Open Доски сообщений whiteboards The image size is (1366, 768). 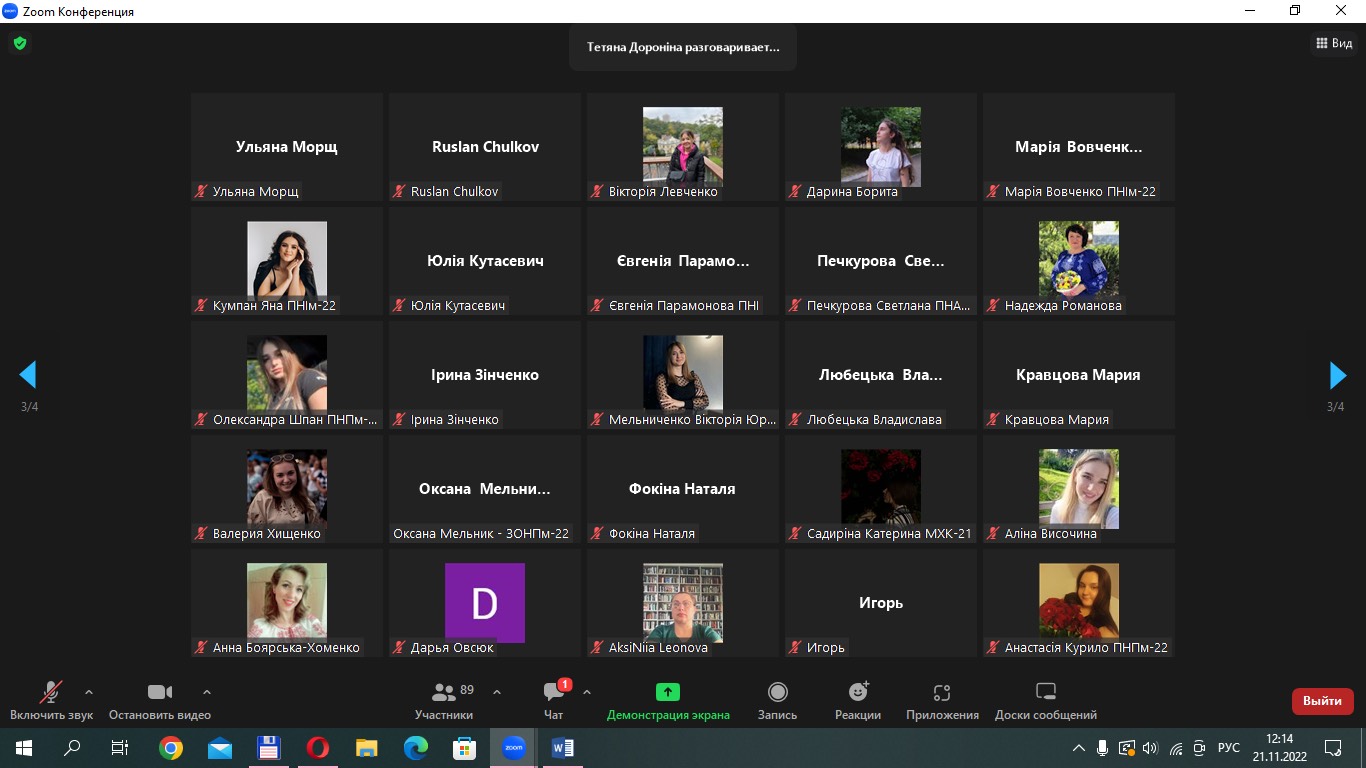1045,700
